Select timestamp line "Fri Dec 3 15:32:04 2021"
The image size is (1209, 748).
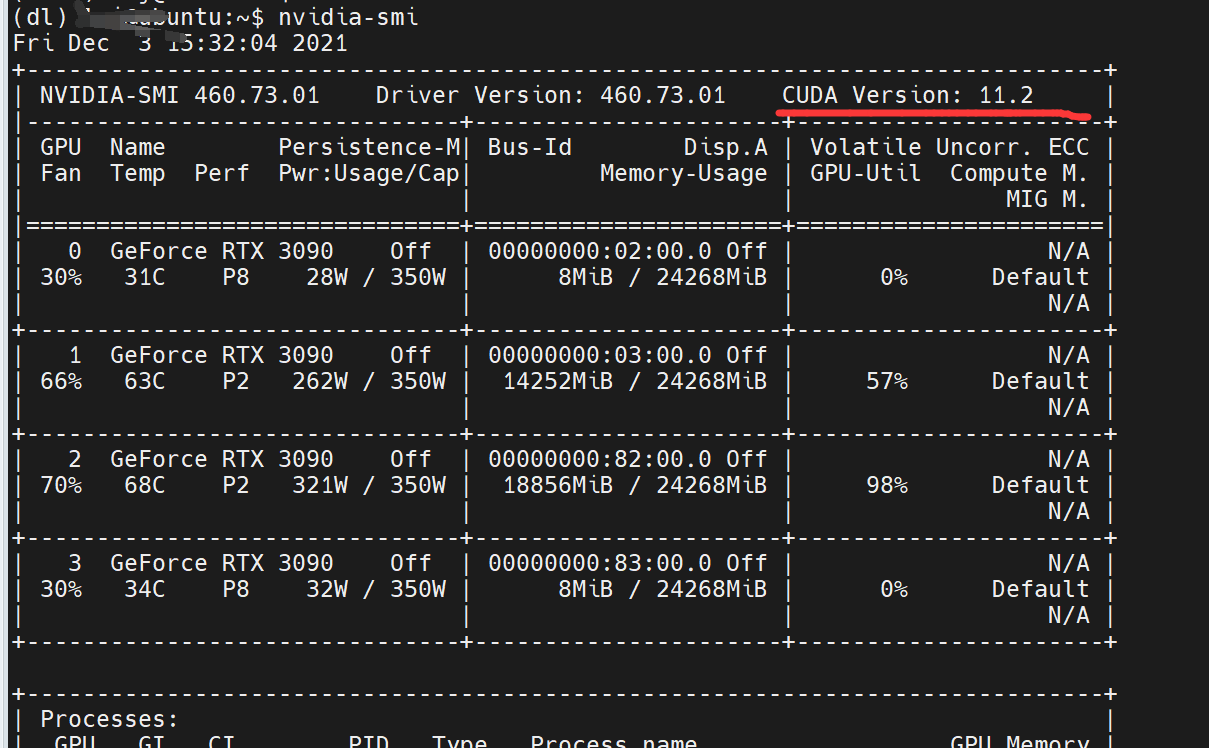click(x=180, y=44)
